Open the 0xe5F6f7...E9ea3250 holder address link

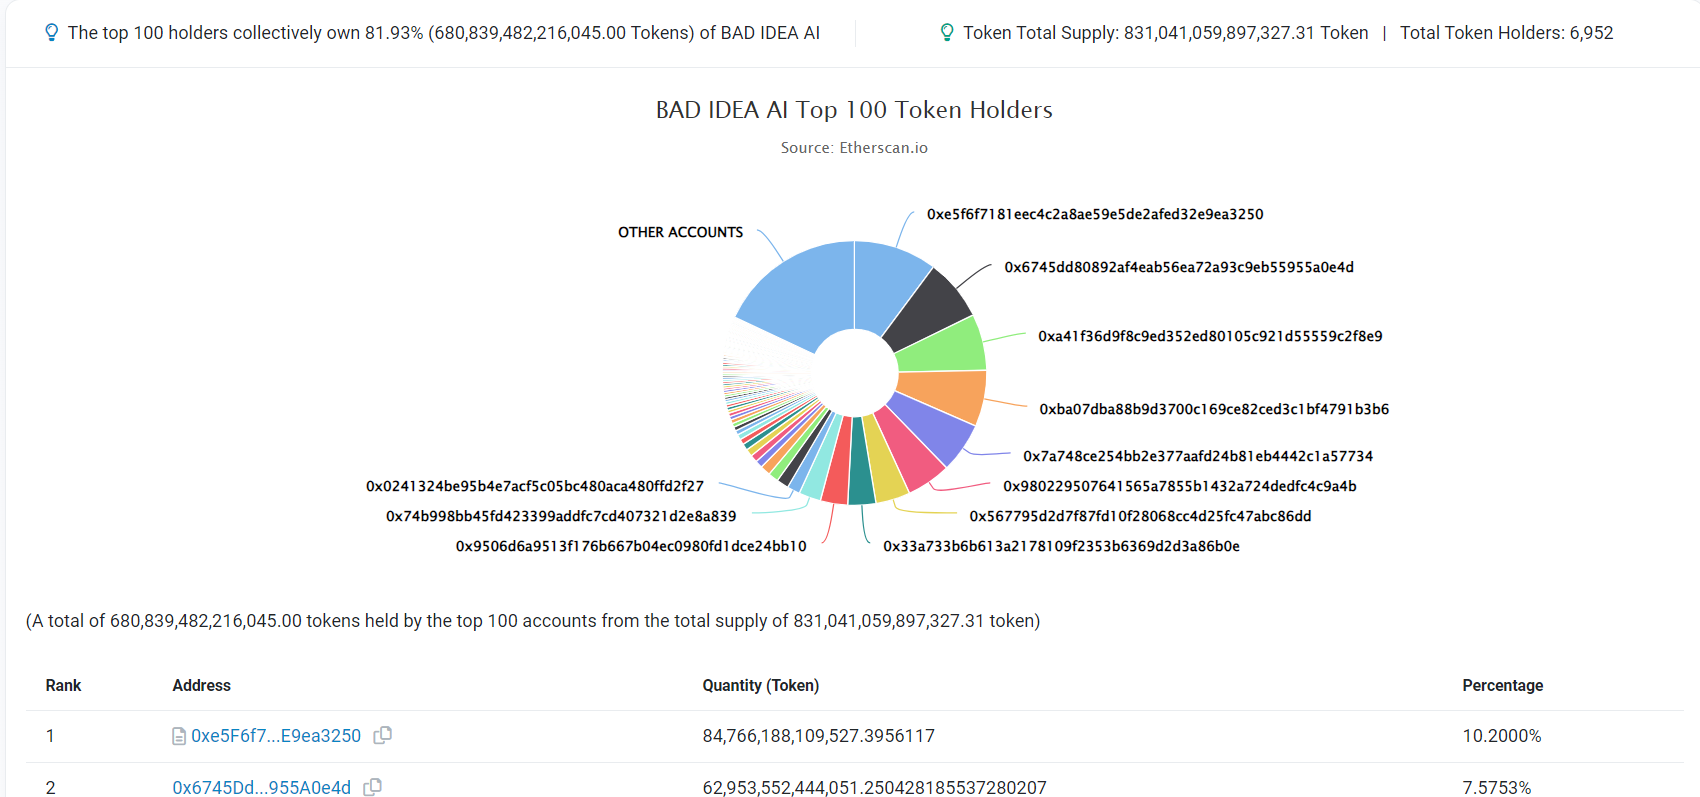[x=276, y=736]
